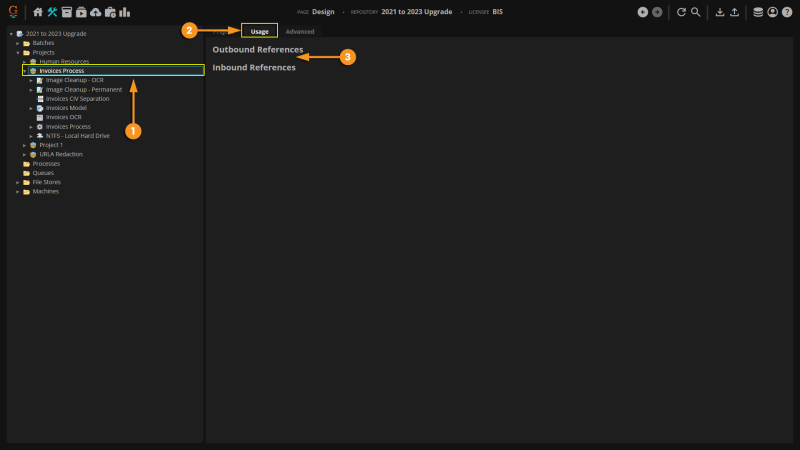Navigate forward with the right arrow button
This screenshot has width=800, height=450.
tap(657, 12)
